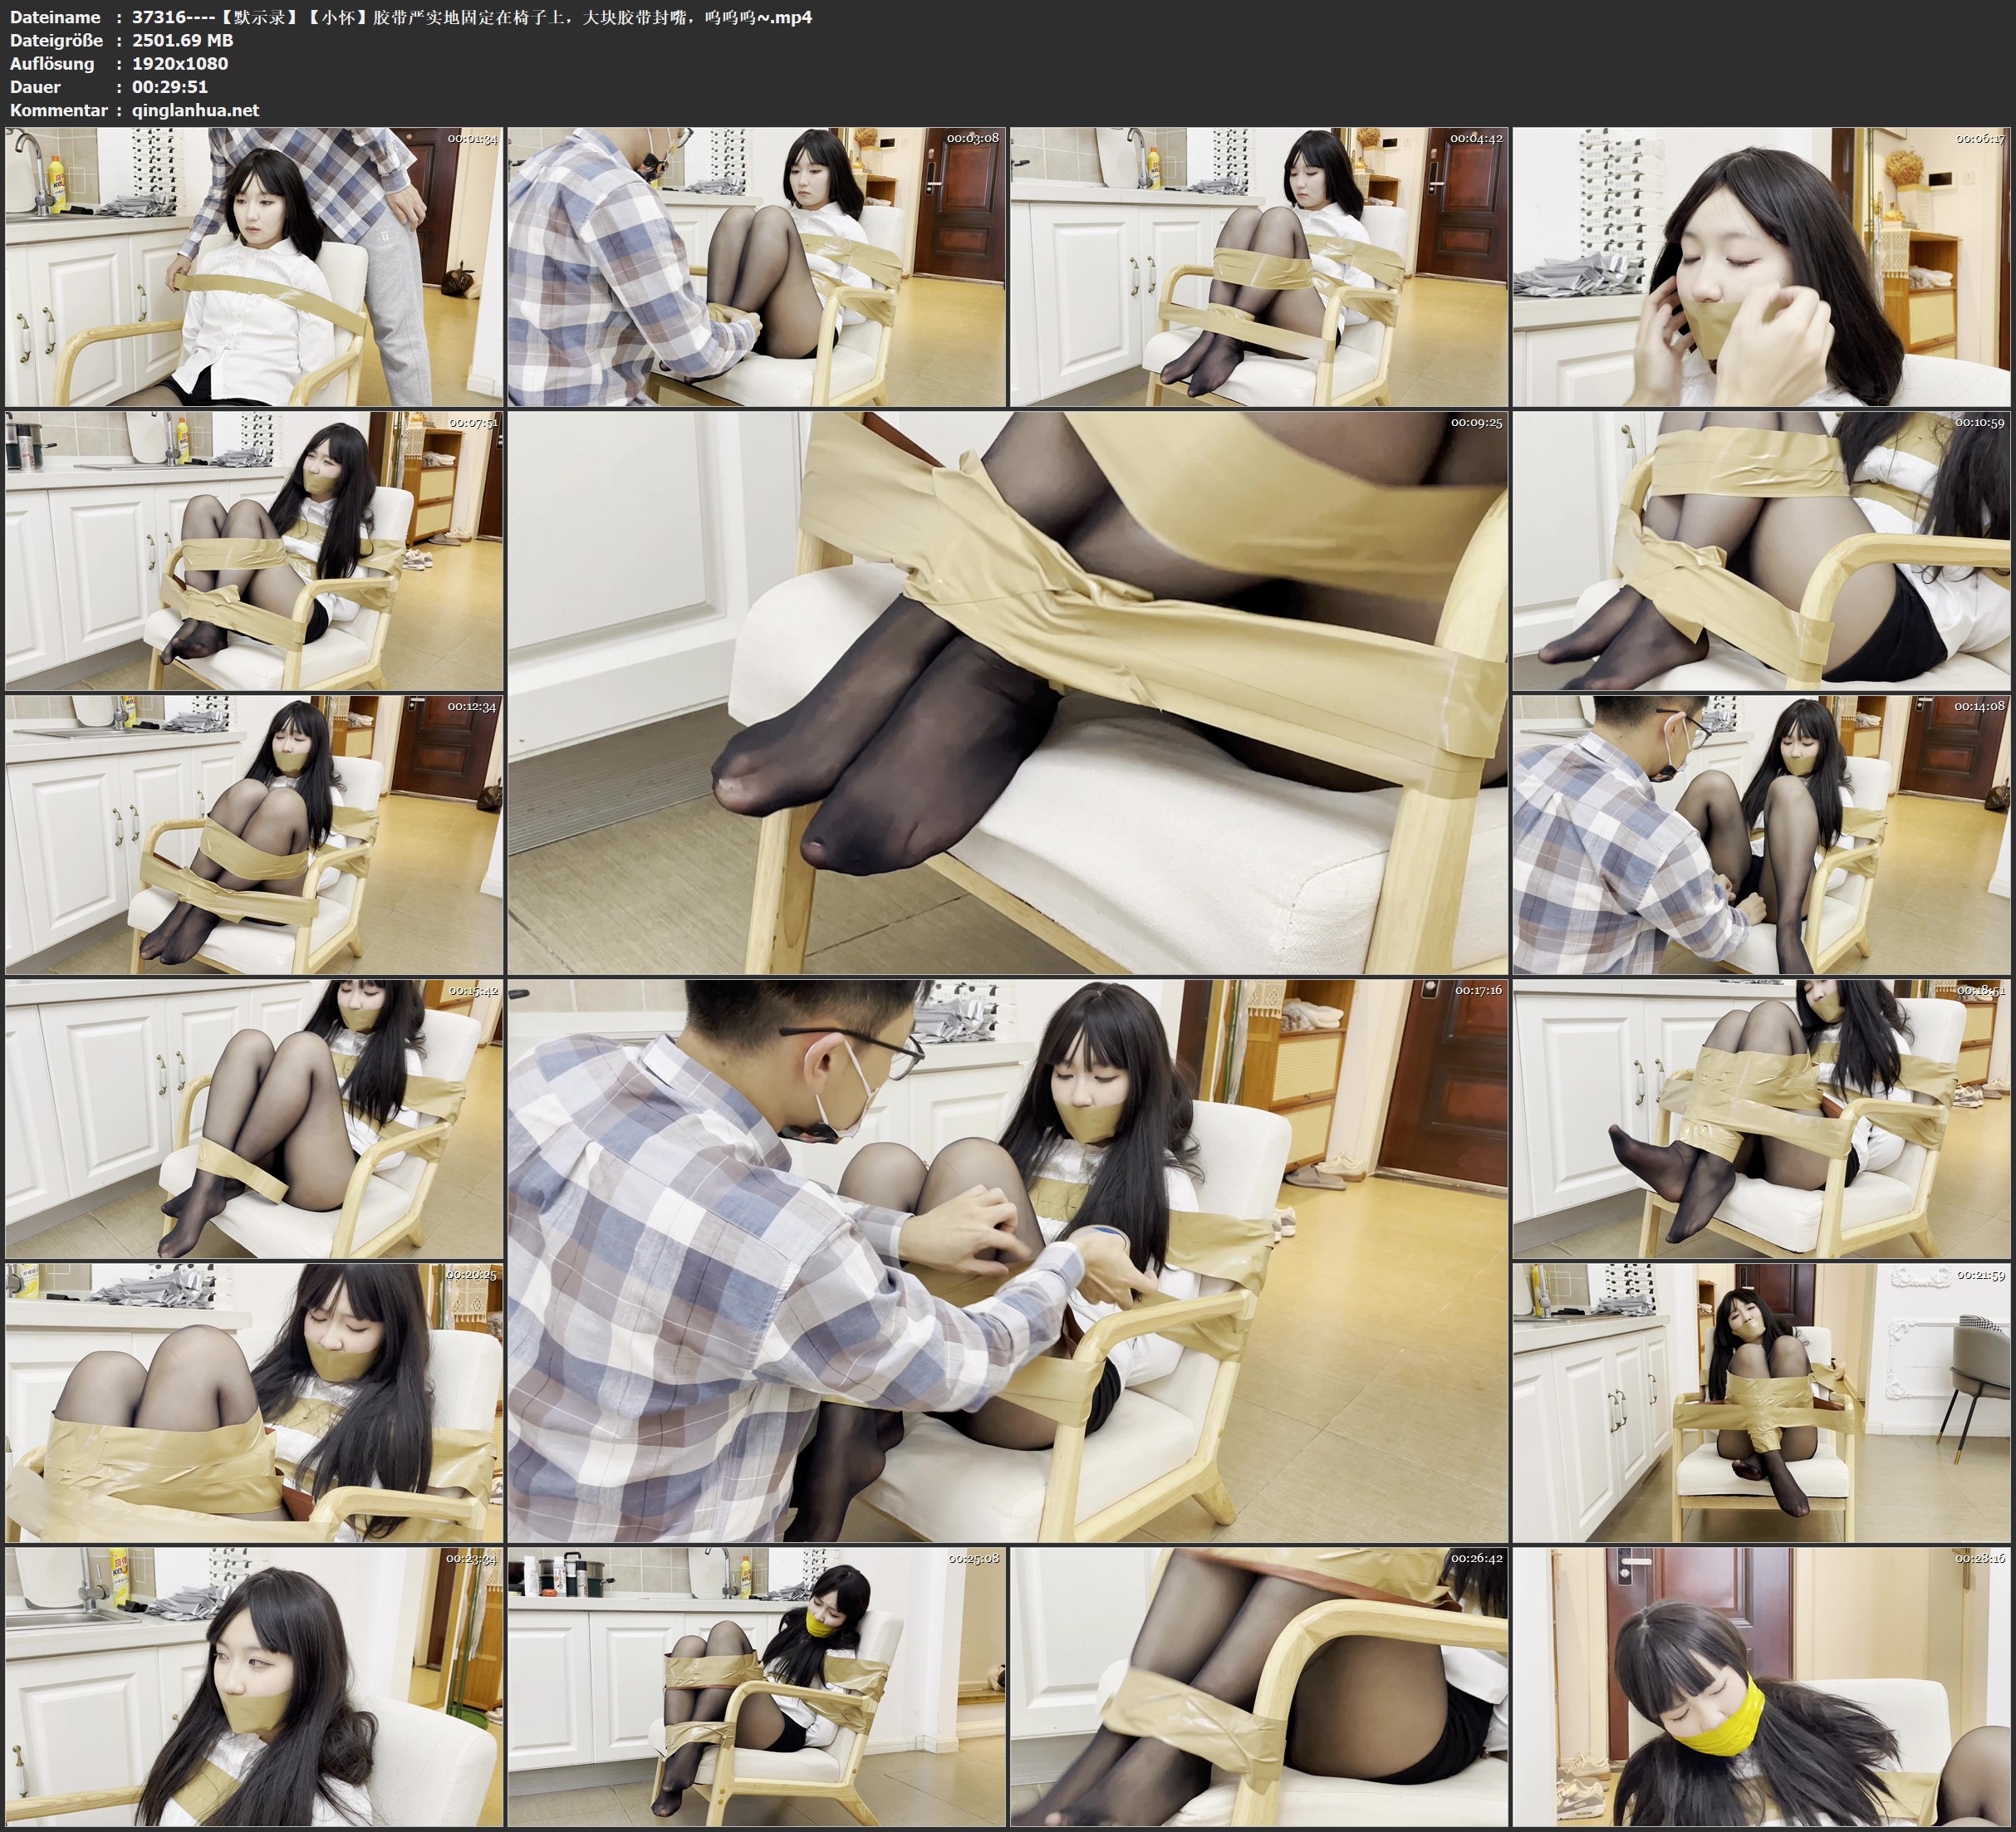Click the close-up frame at 00:06:17

pos(1761,267)
